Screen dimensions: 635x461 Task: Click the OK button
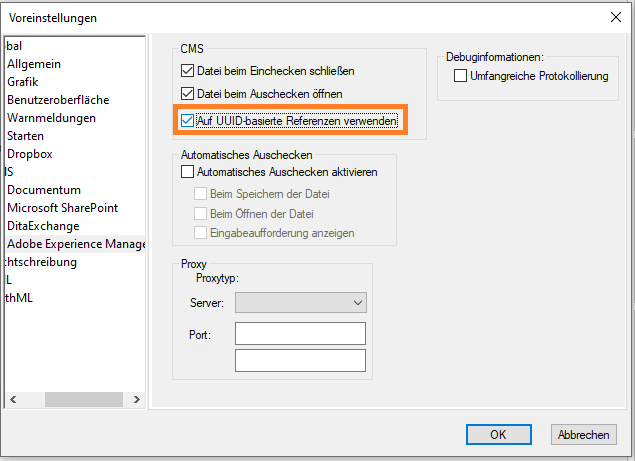click(498, 435)
